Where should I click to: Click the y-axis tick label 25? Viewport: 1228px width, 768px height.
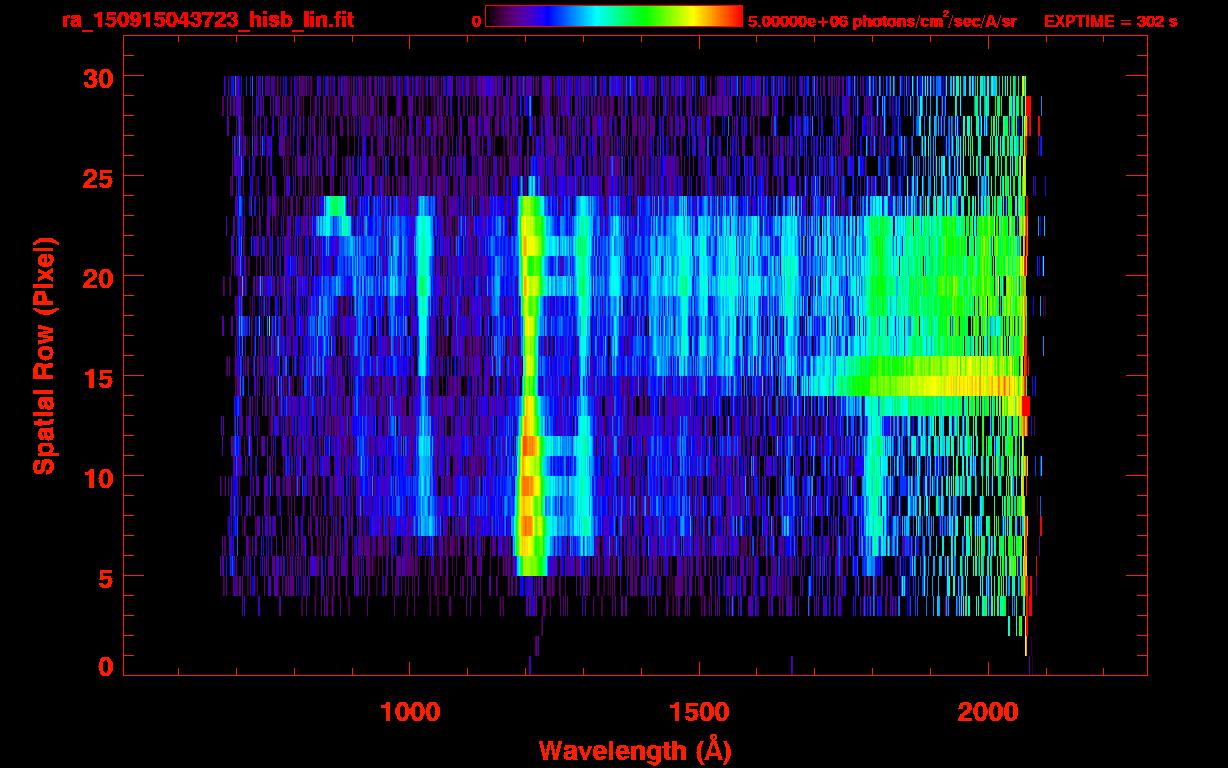point(97,177)
